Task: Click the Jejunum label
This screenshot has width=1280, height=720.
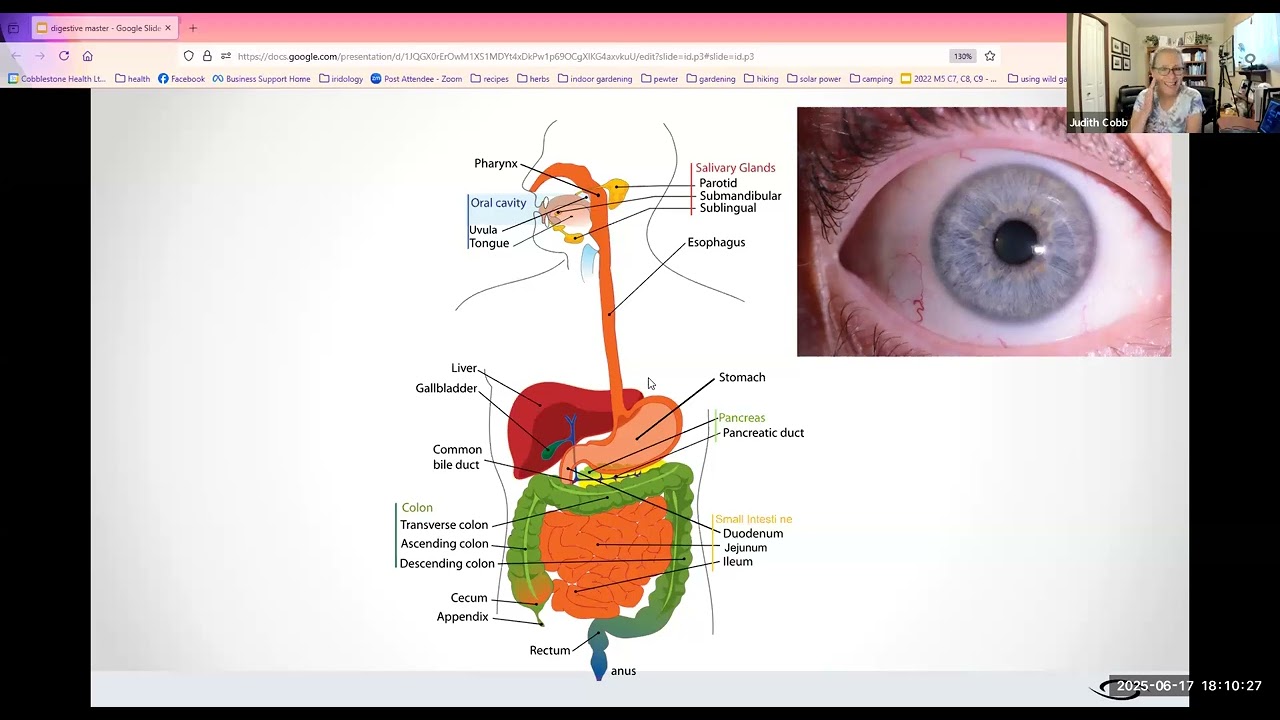Action: pyautogui.click(x=745, y=548)
